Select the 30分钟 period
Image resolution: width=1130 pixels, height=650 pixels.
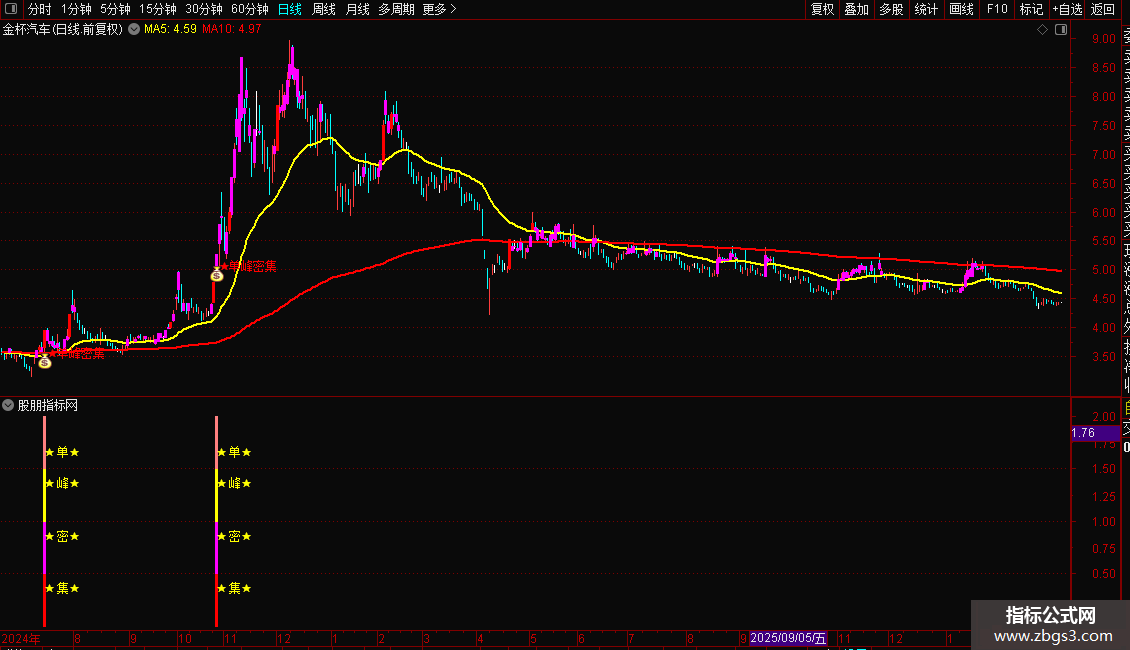[x=203, y=9]
